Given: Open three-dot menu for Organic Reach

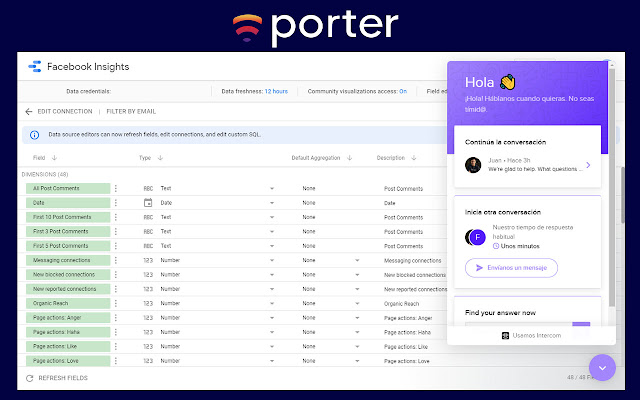Looking at the screenshot, I should (x=116, y=303).
